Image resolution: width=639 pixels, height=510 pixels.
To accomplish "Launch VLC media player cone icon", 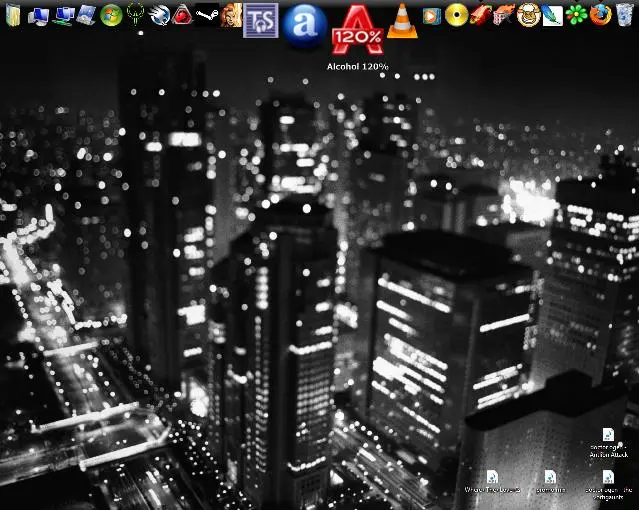I will pyautogui.click(x=403, y=19).
